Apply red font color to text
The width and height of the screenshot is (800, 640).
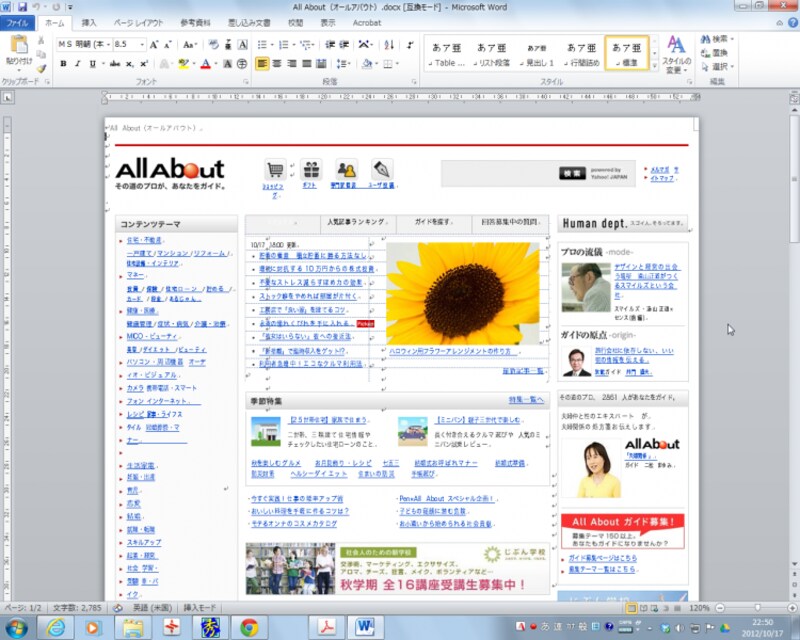coord(204,63)
